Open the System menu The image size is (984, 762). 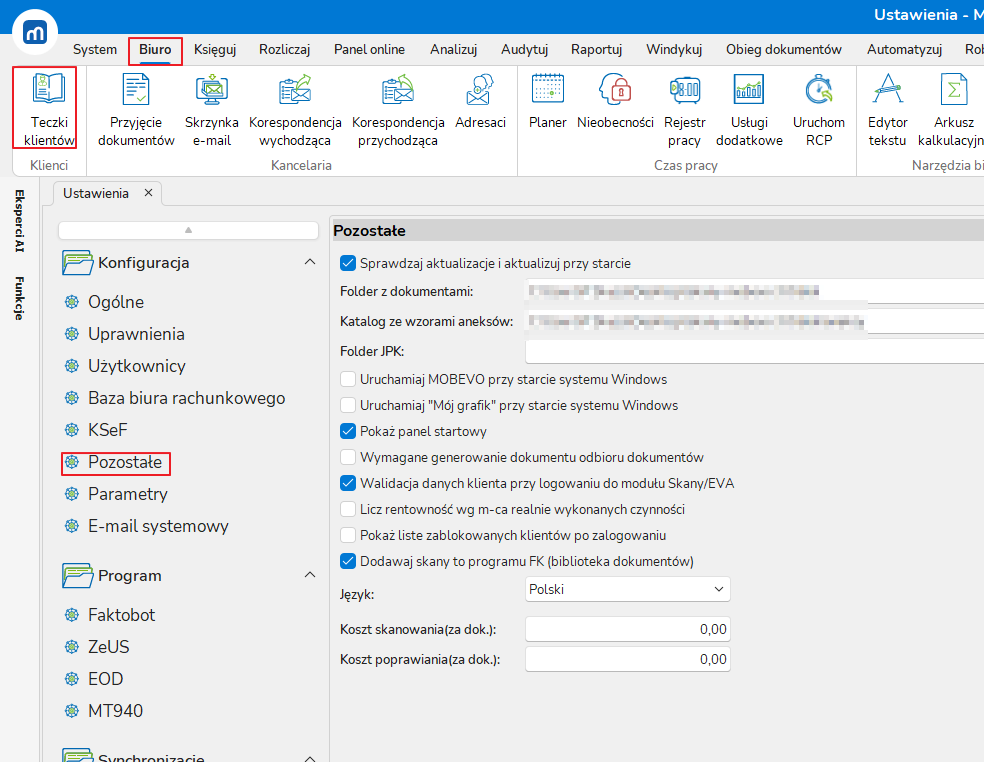click(95, 50)
